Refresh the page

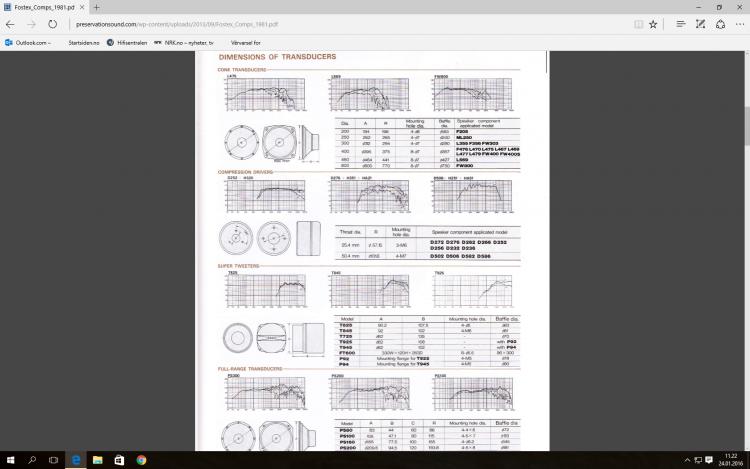tap(53, 24)
